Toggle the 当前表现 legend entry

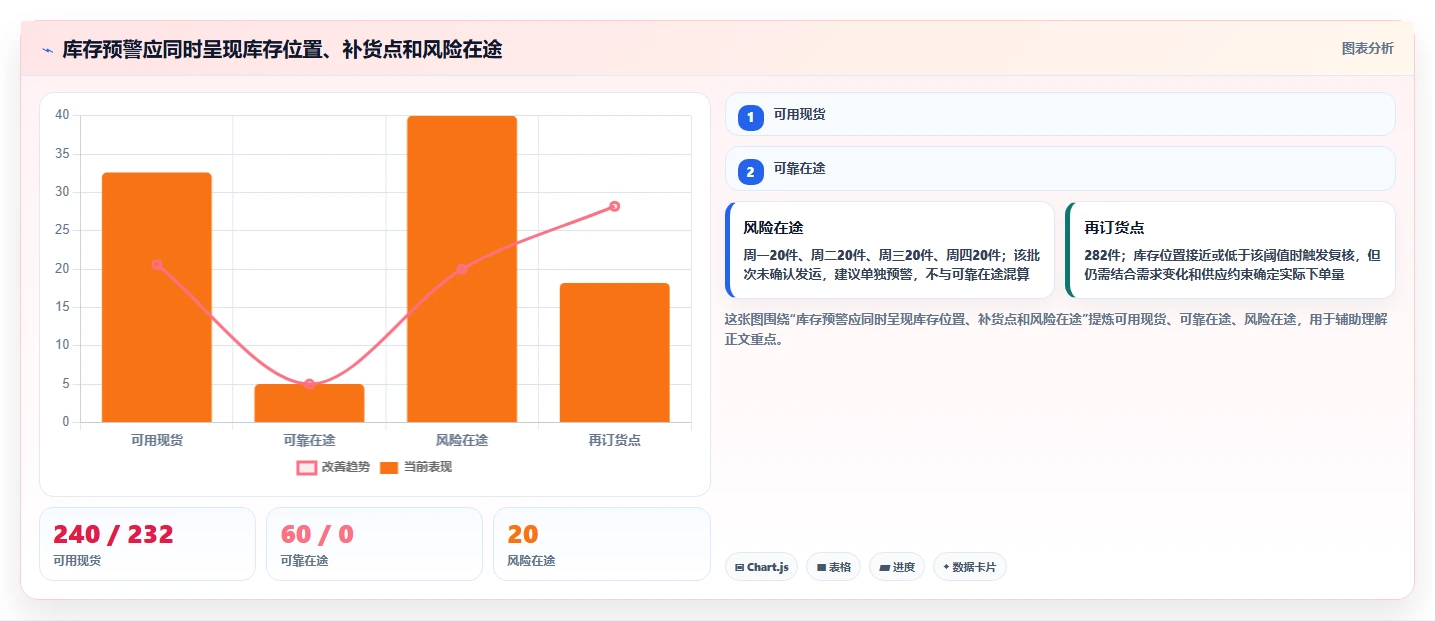(x=416, y=467)
